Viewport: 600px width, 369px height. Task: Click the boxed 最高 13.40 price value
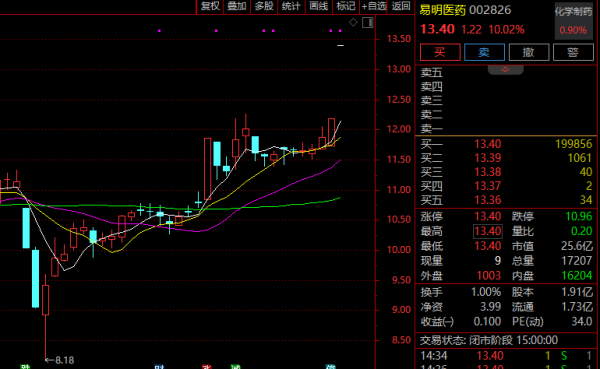pyautogui.click(x=488, y=231)
